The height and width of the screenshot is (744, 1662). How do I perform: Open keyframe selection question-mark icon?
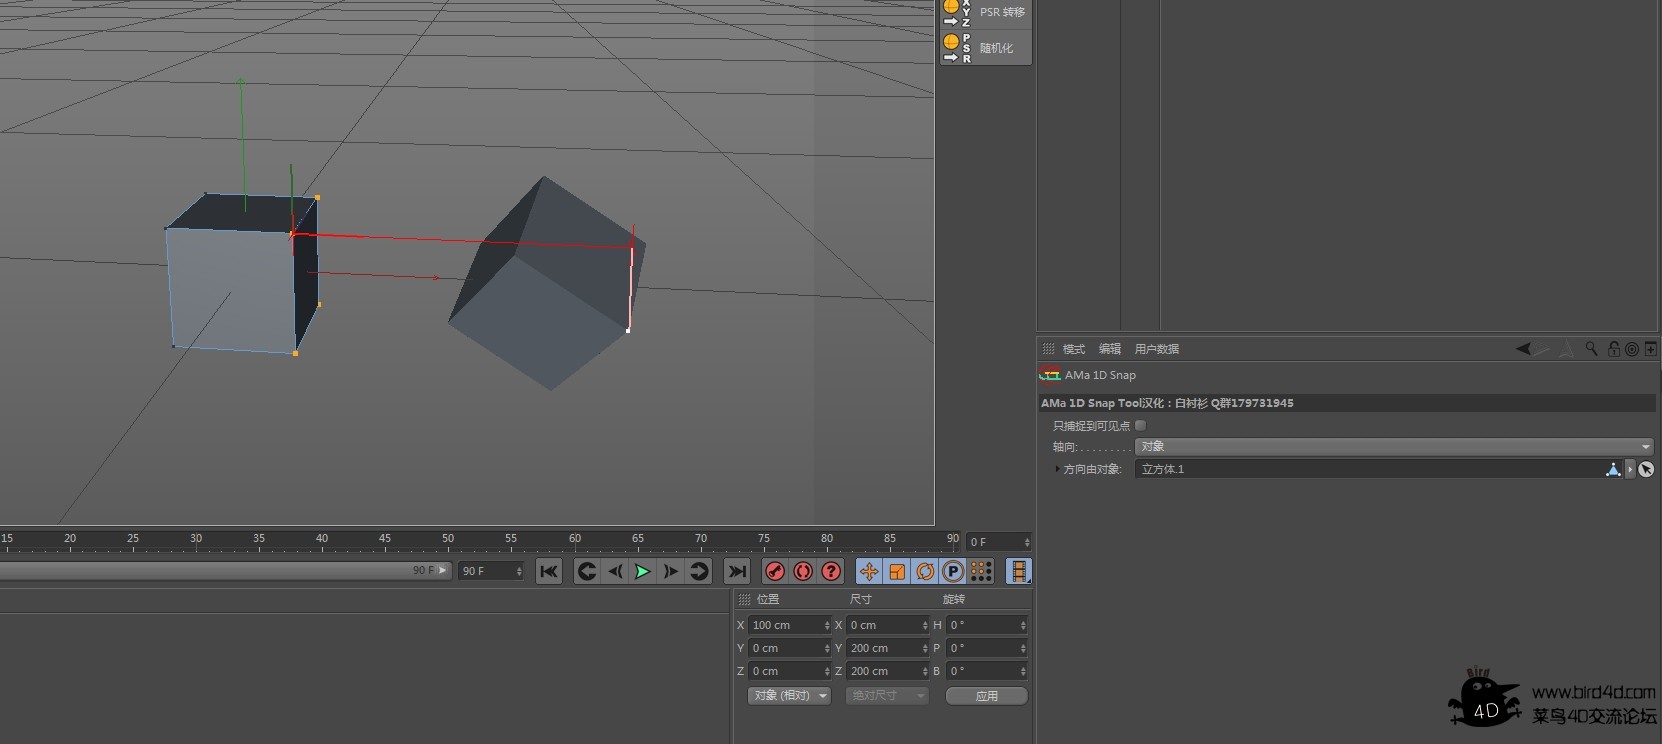tap(831, 571)
